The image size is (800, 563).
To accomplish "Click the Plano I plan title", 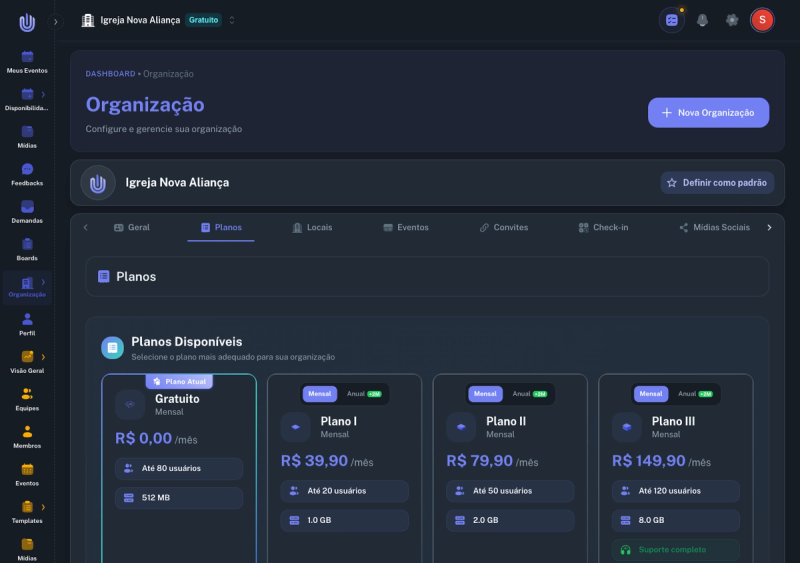I will pos(338,422).
